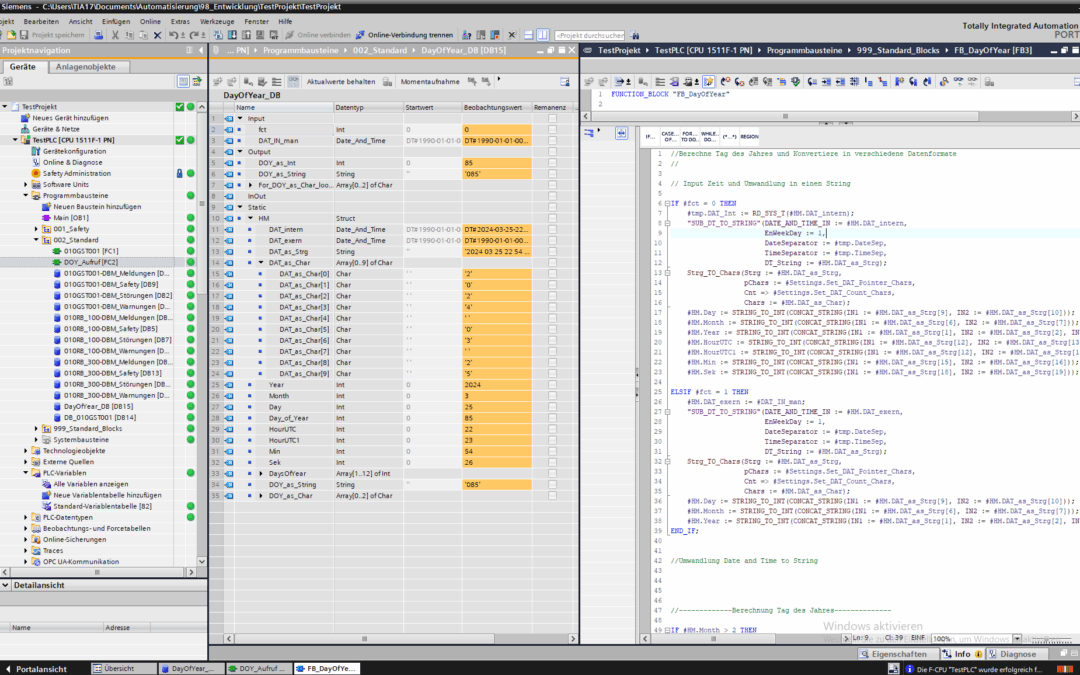The image size is (1080, 675).
Task: Open the Bearbeiten menu
Action: pyautogui.click(x=41, y=21)
